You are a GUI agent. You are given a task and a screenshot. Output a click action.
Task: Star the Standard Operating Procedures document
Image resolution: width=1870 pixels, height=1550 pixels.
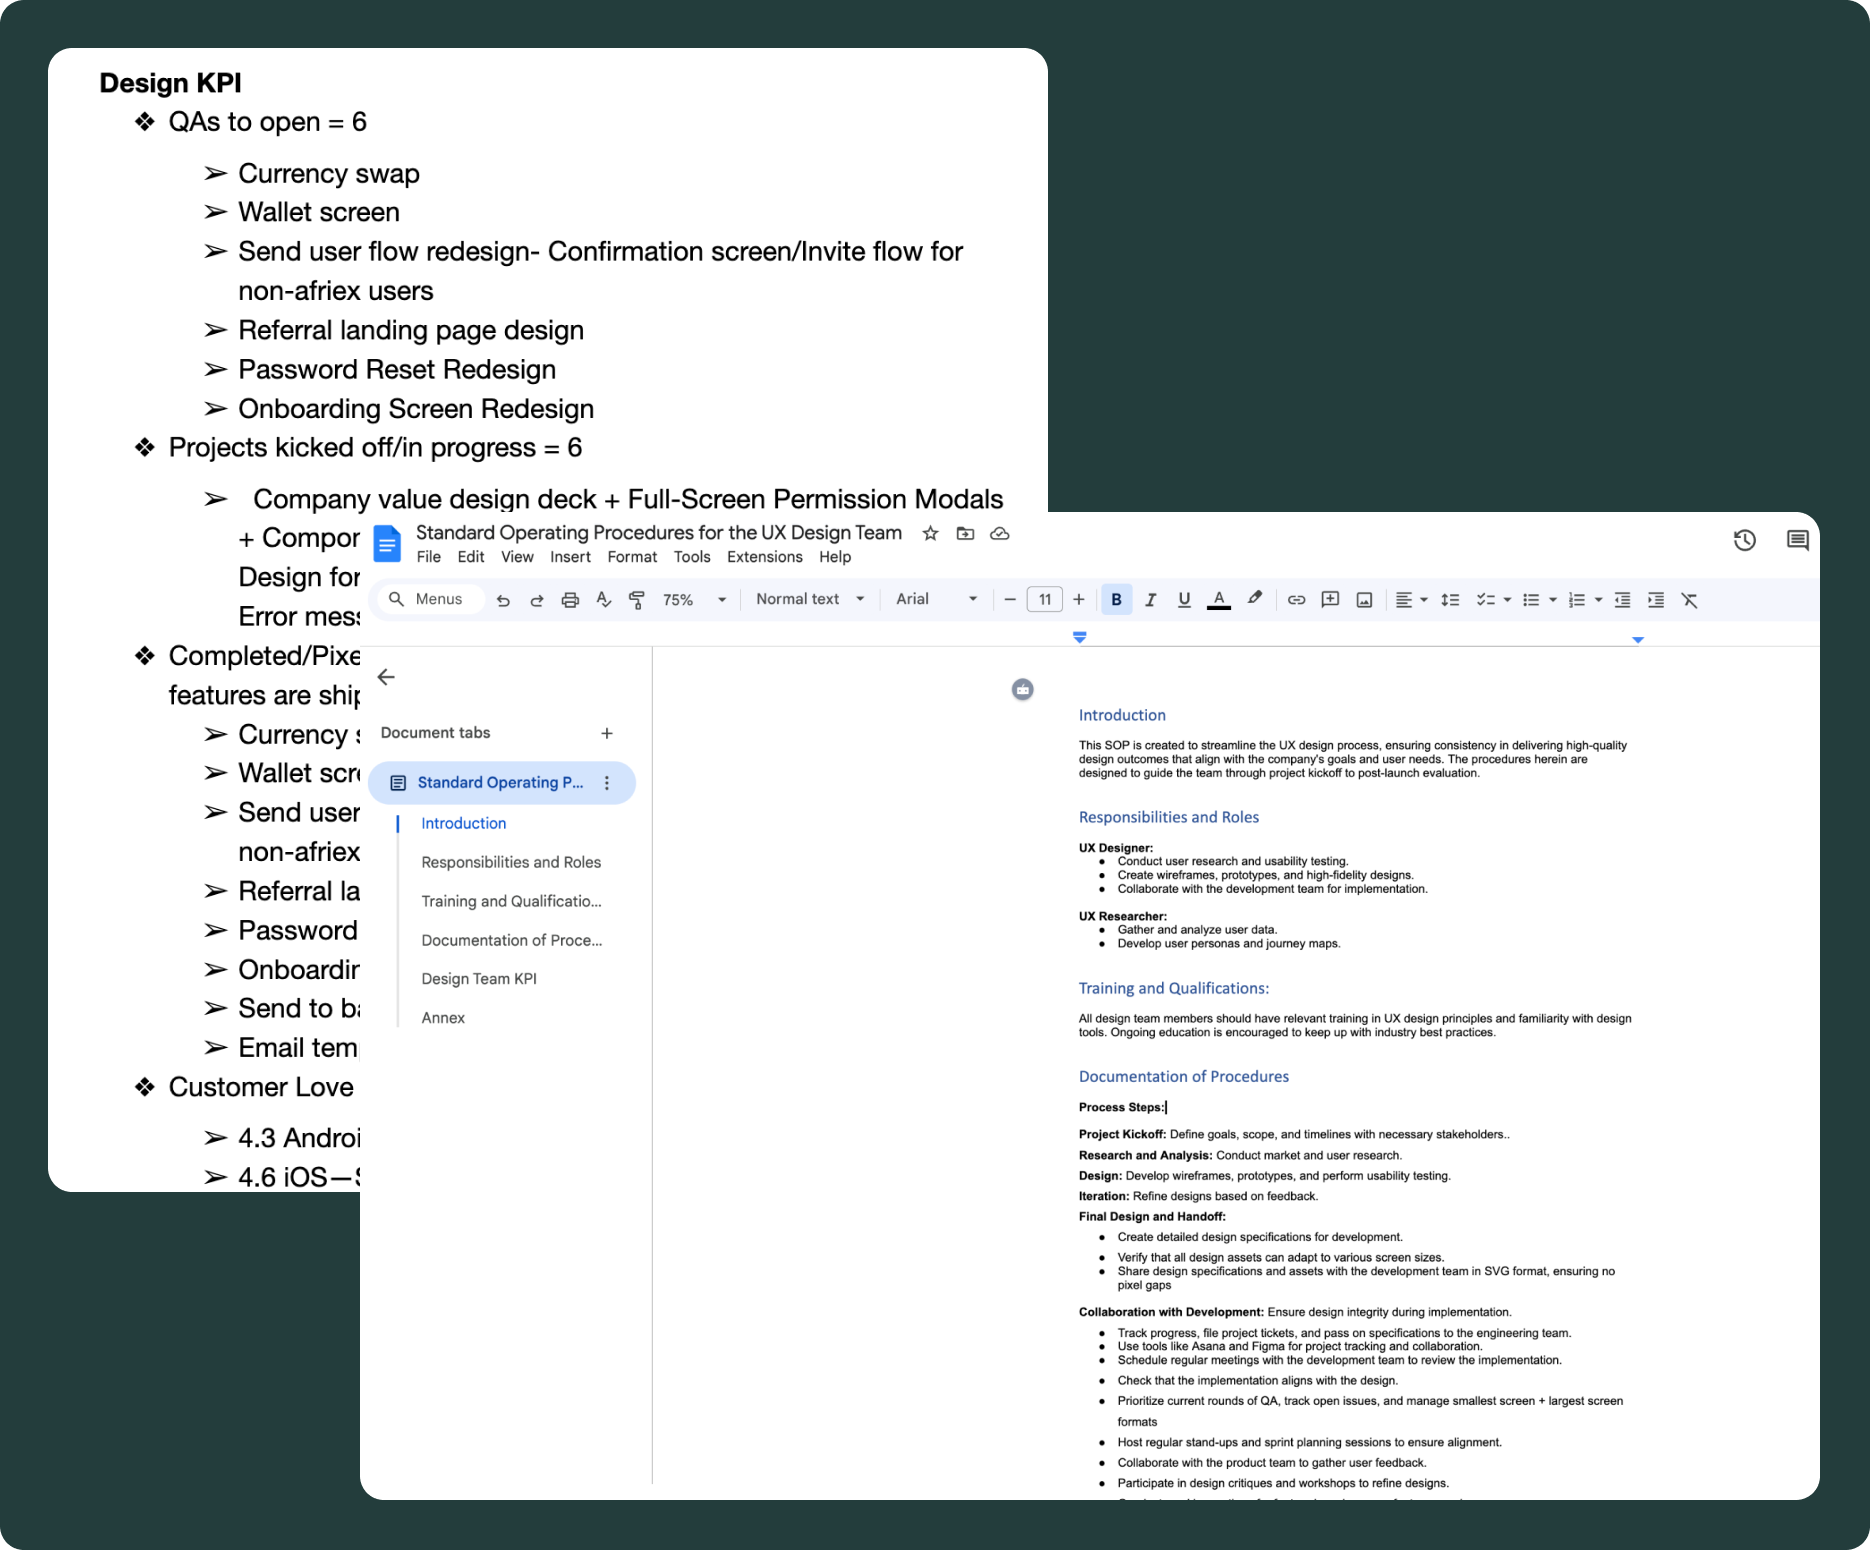coord(930,533)
